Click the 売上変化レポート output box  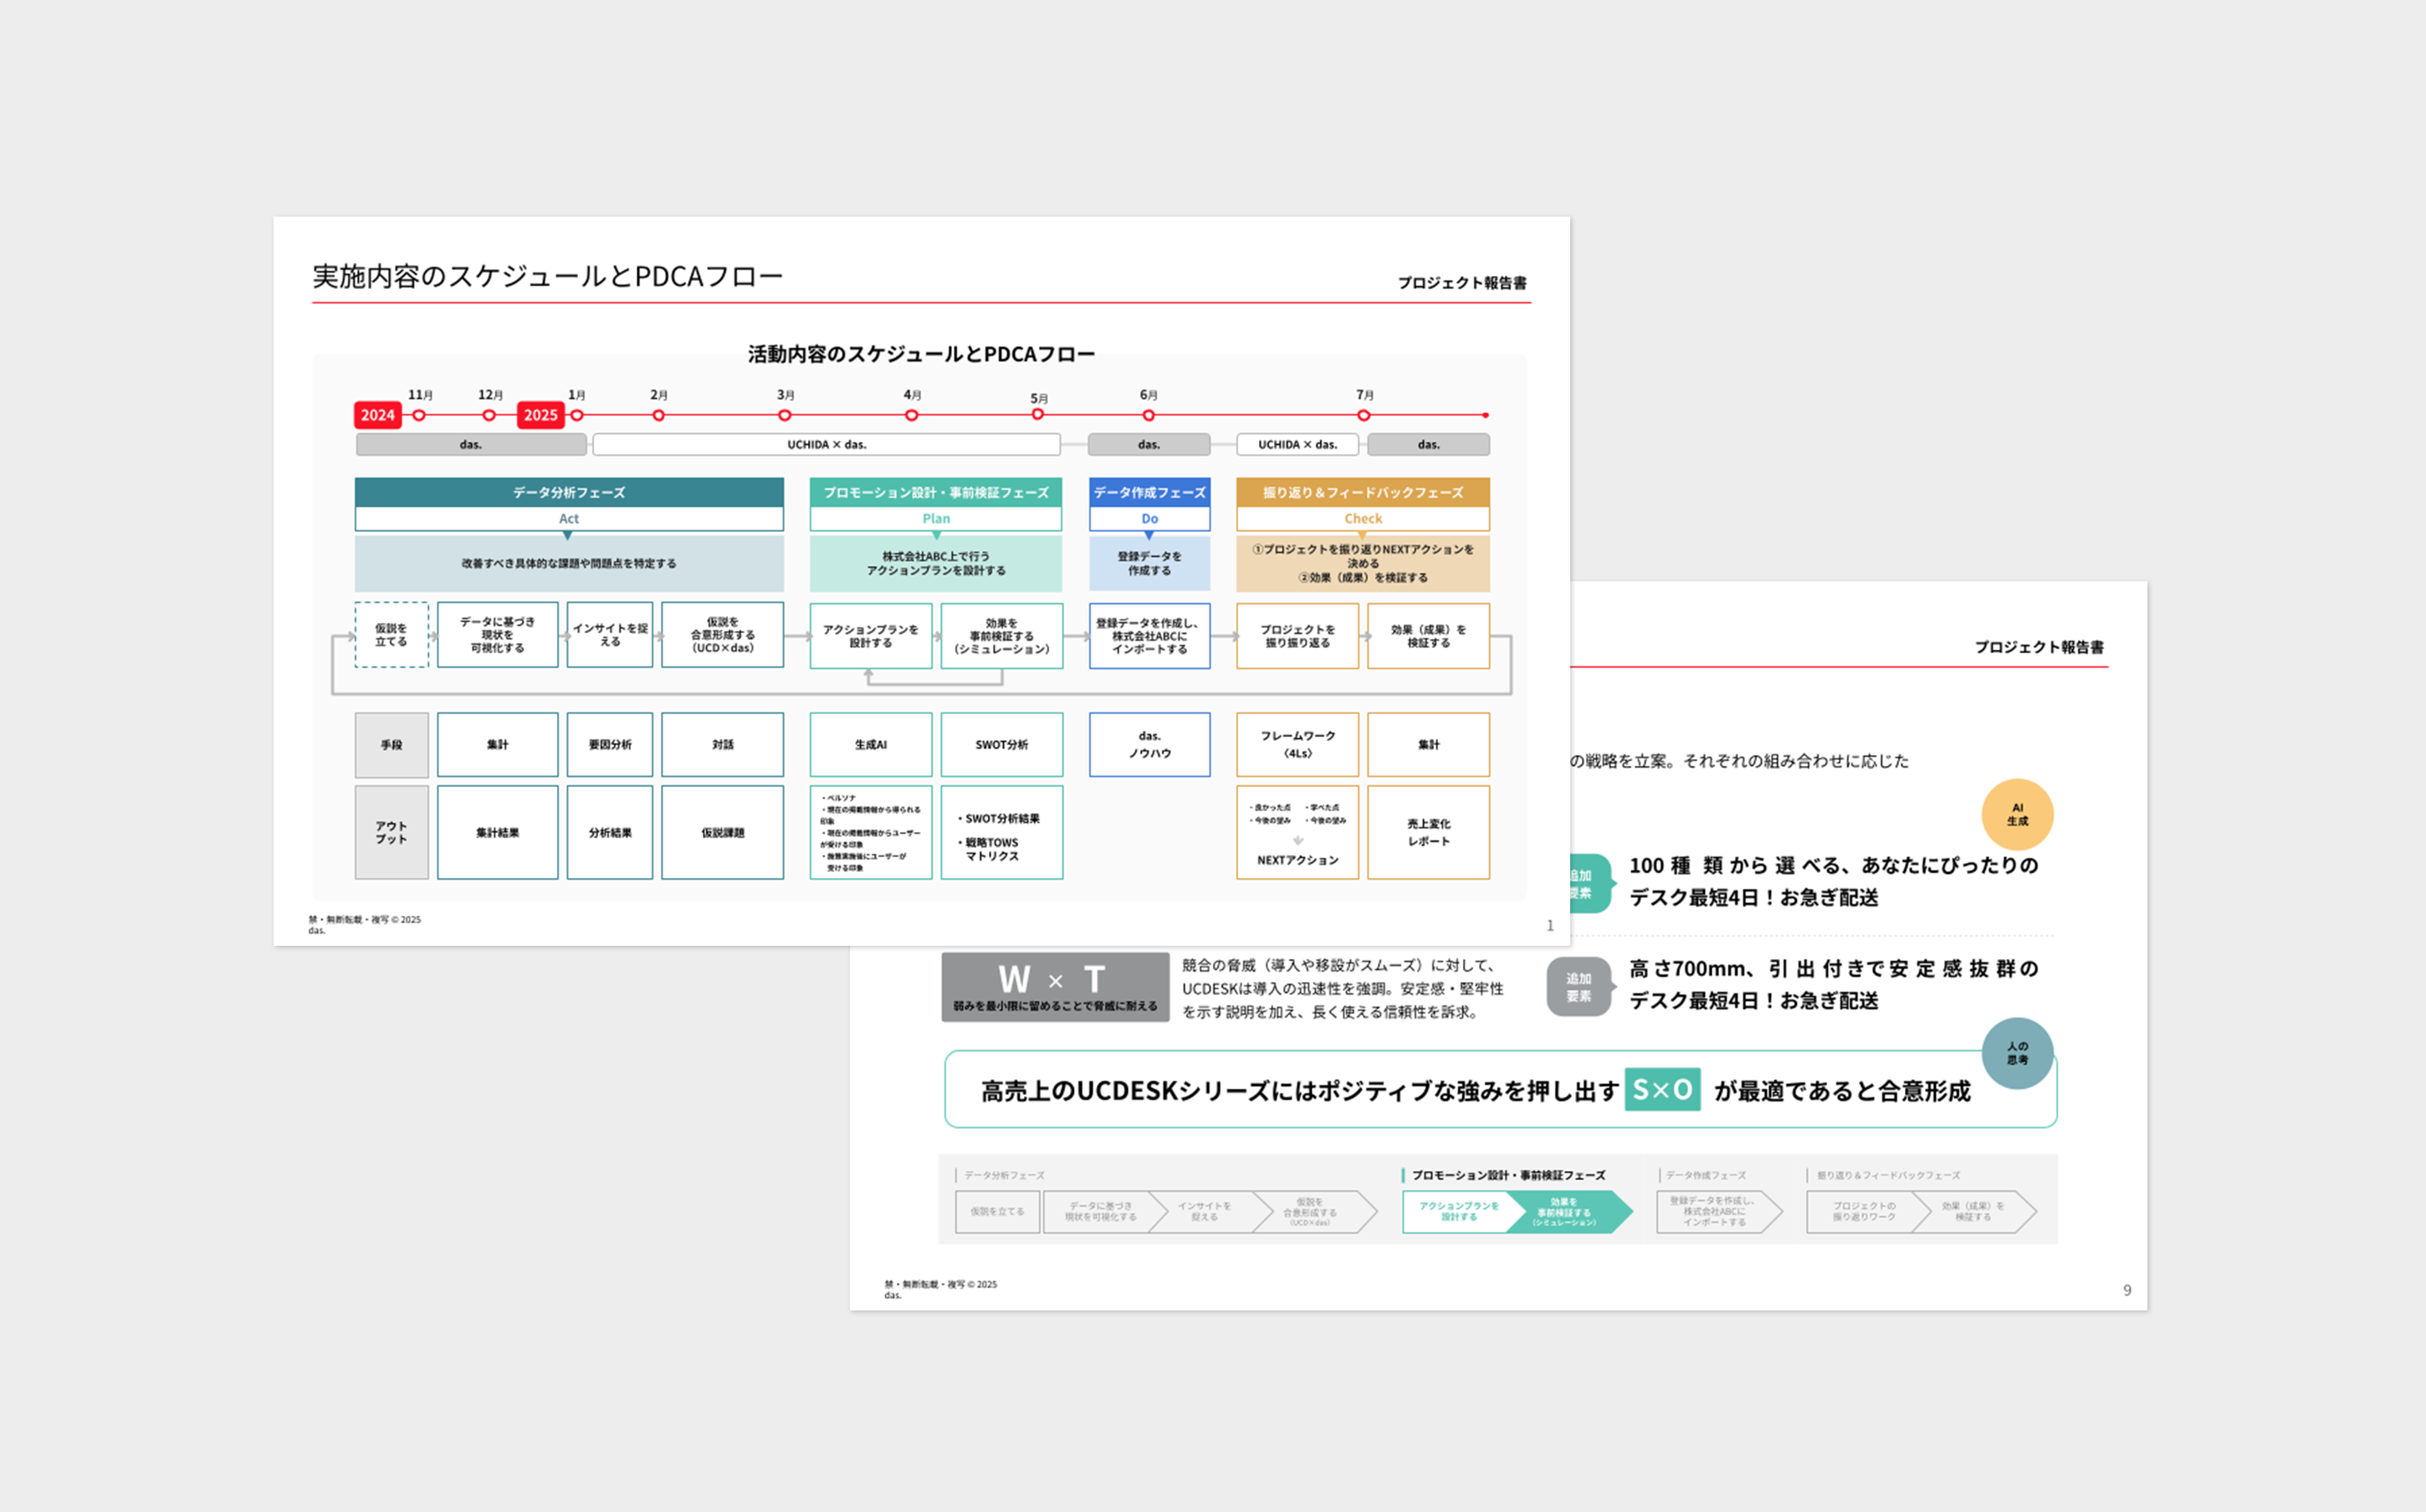1428,832
